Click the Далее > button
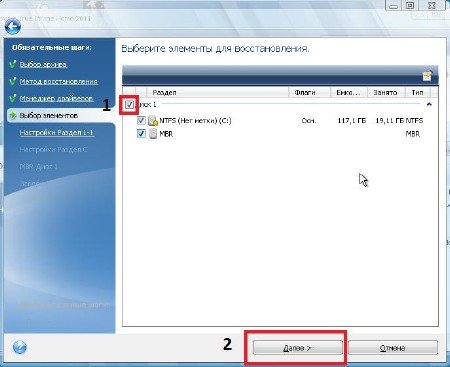Screen dimensions: 450x367 (297, 348)
